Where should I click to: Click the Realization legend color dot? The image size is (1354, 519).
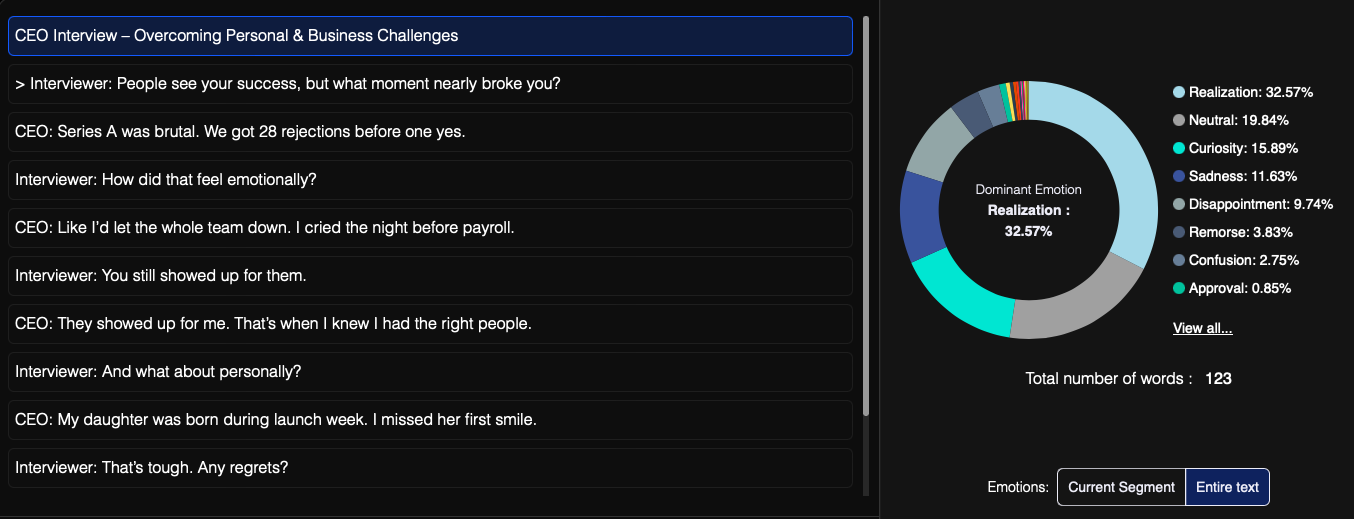(x=1179, y=92)
